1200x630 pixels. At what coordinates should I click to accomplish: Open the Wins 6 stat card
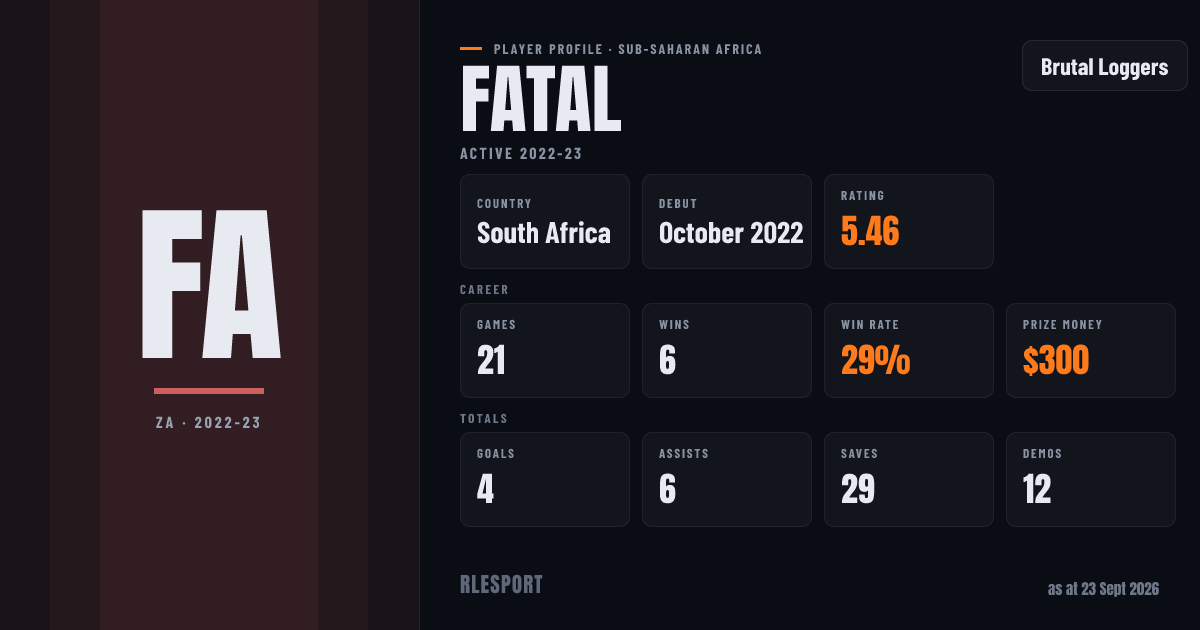pyautogui.click(x=727, y=350)
